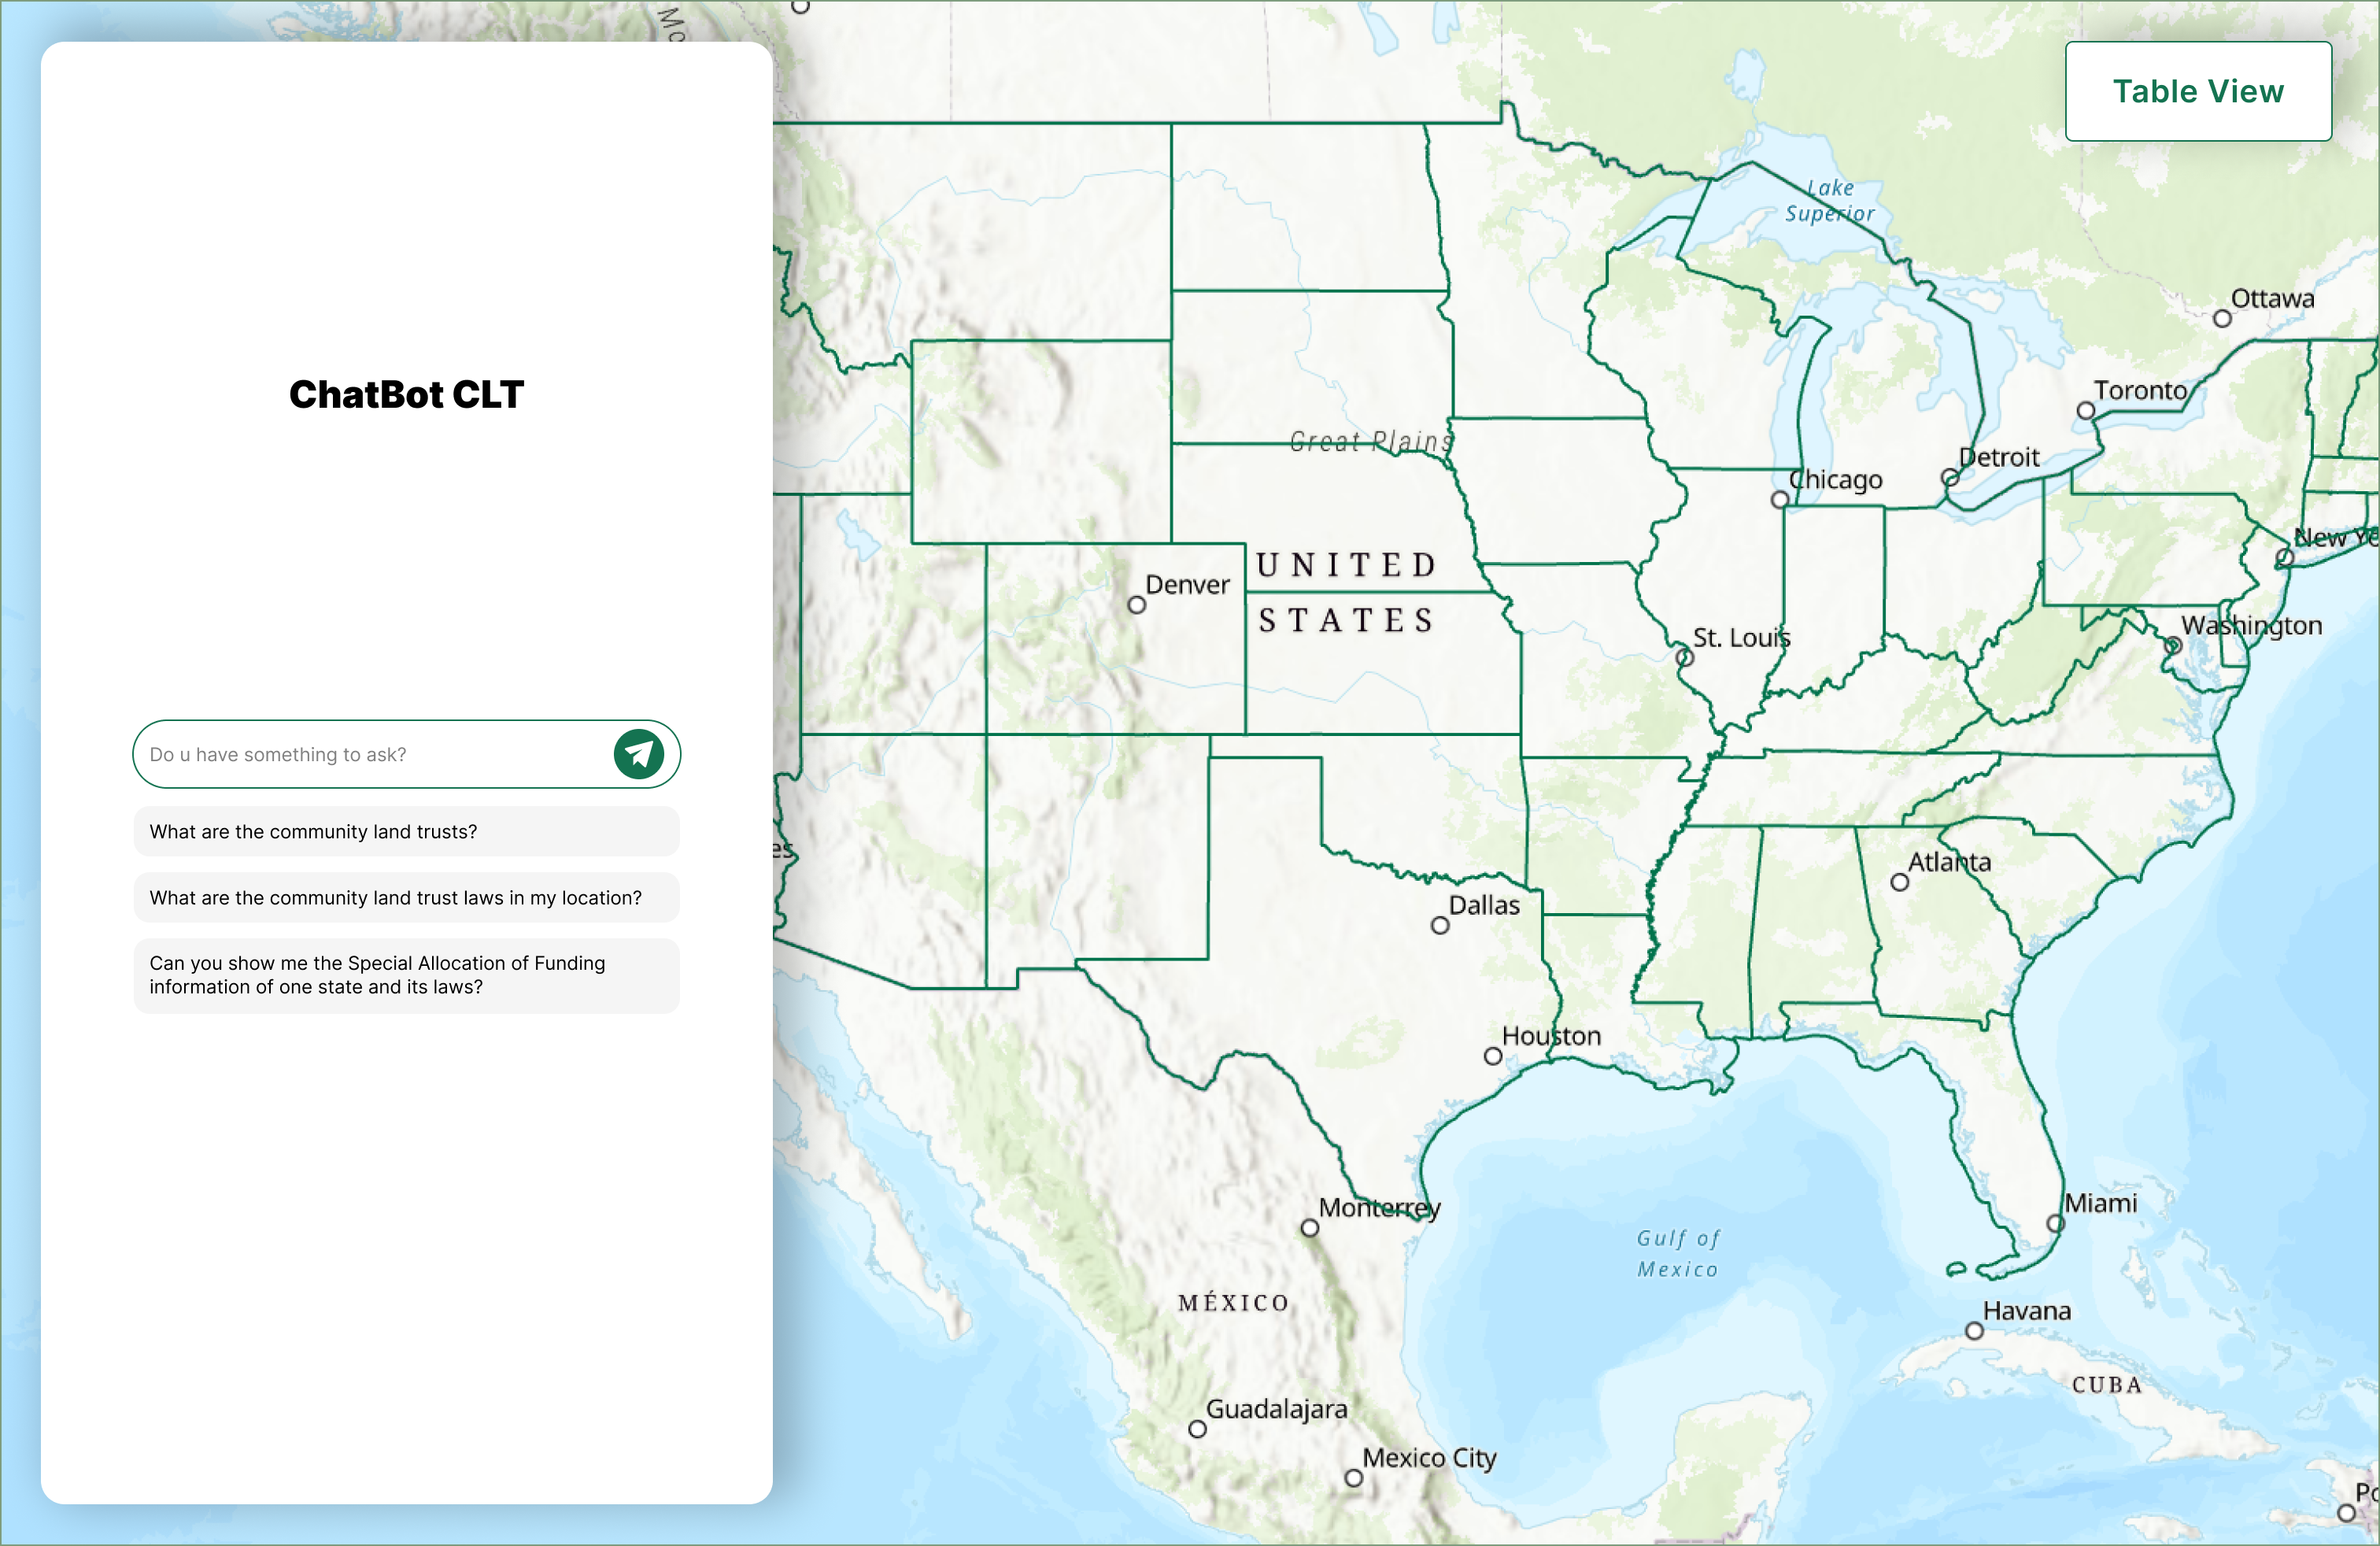The image size is (2380, 1546).
Task: Select the Monterrey city marker
Action: (1309, 1227)
